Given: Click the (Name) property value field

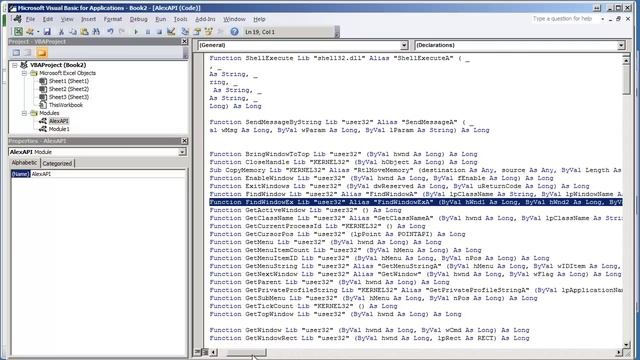Looking at the screenshot, I should (108, 174).
